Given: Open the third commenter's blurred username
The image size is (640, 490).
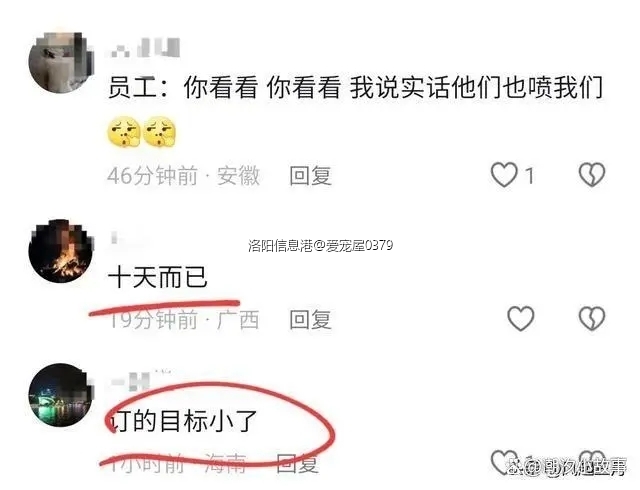Looking at the screenshot, I should point(141,381).
